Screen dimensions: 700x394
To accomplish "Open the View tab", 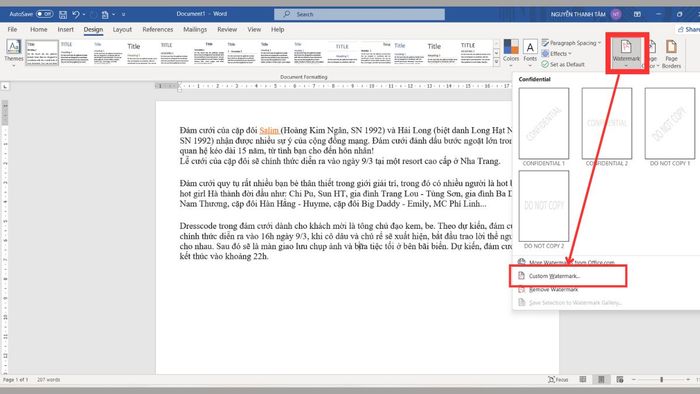I will [x=254, y=29].
